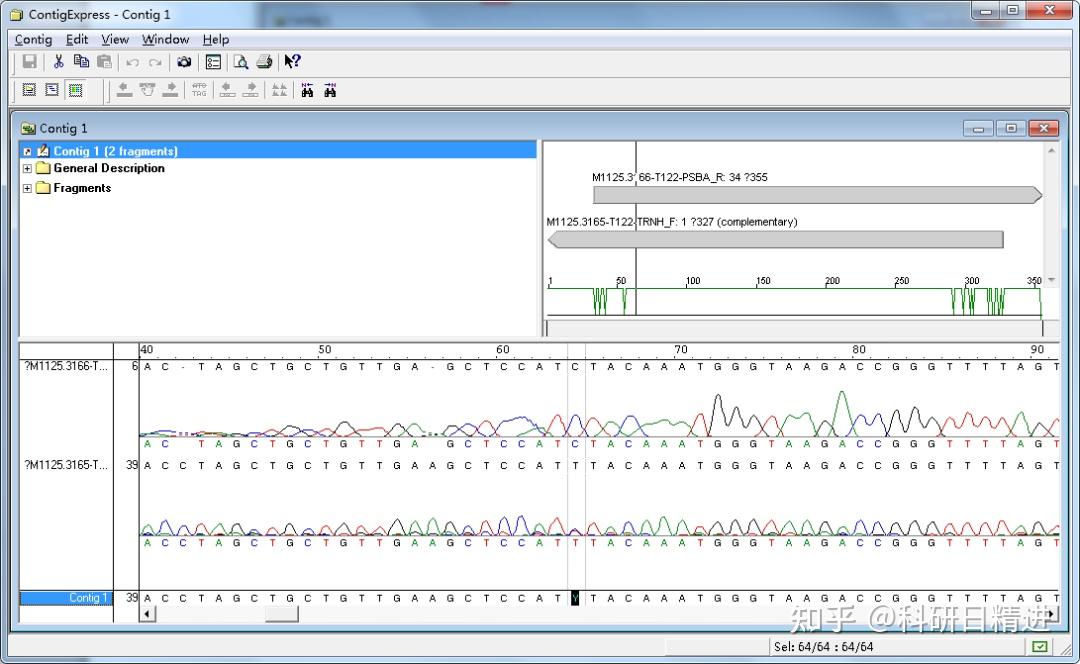Open the View menu
The width and height of the screenshot is (1080, 664).
coord(115,39)
